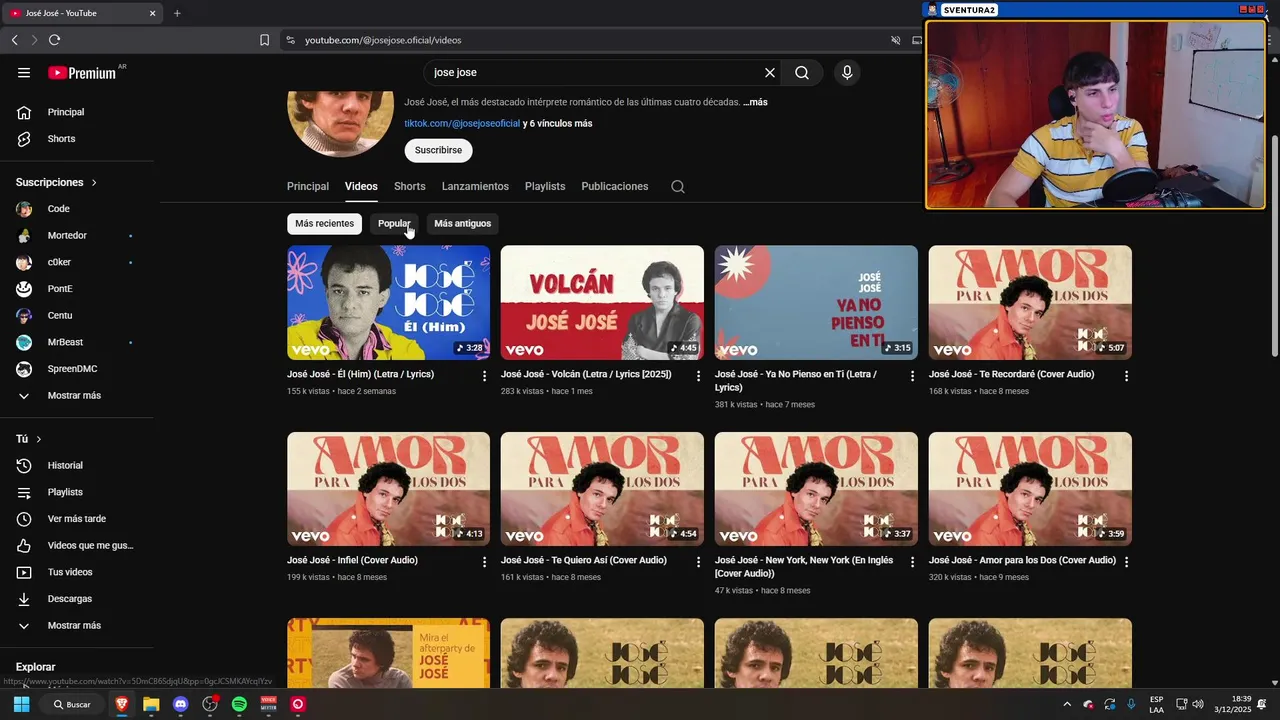Open Windows Start menu

point(21,704)
